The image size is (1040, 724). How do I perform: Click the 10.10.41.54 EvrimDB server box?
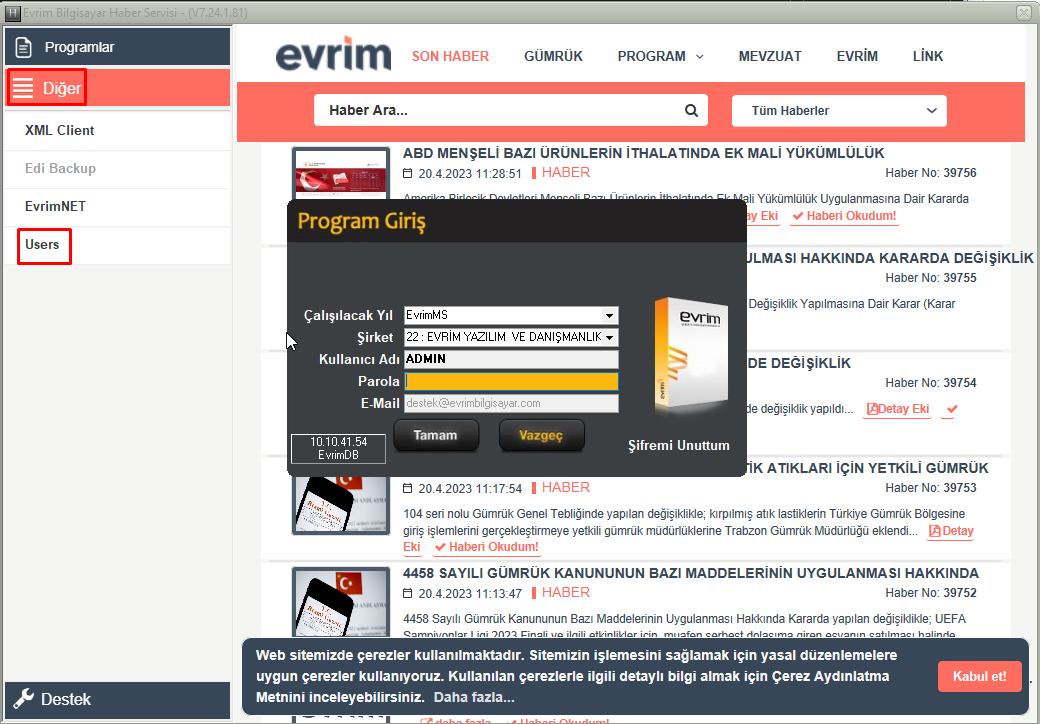338,448
